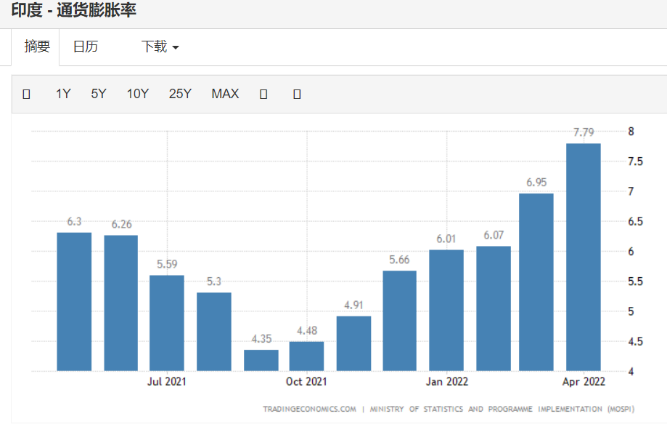This screenshot has width=668, height=435.
Task: Click the 7.5 y-axis value
Action: coord(635,161)
